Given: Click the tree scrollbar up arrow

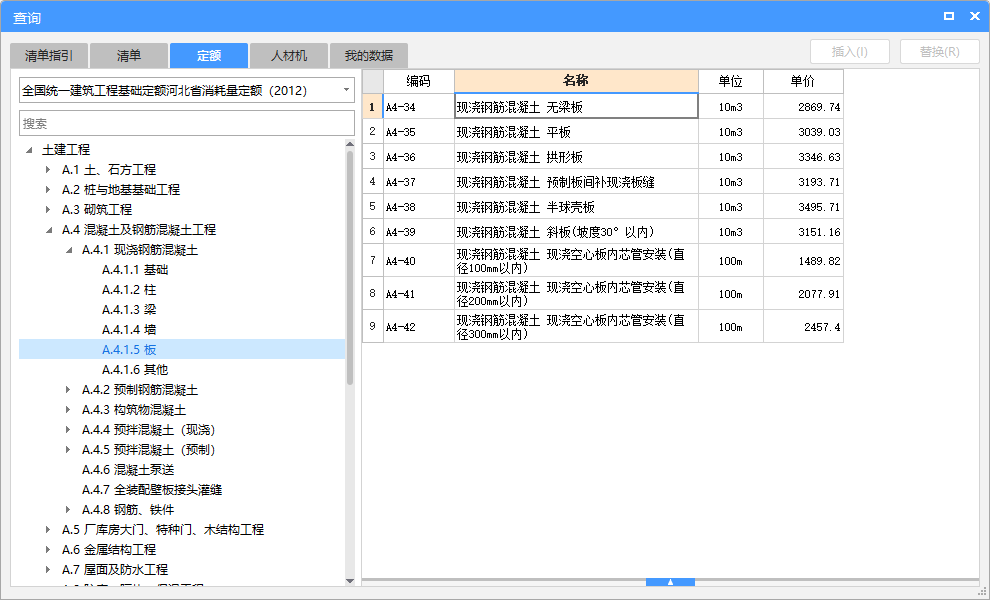Looking at the screenshot, I should [x=350, y=145].
